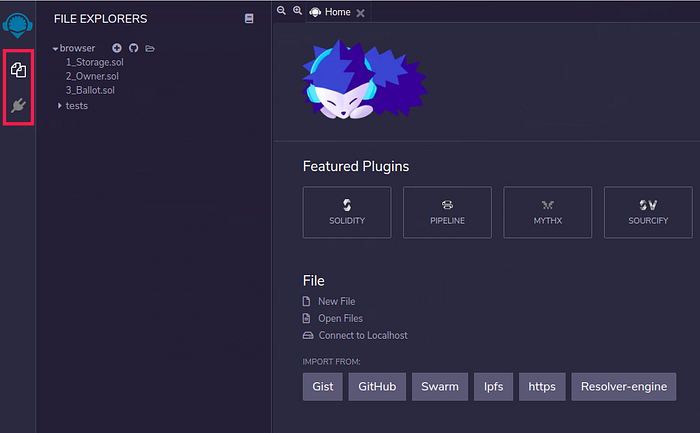This screenshot has height=433, width=700.
Task: Click the New File link
Action: pos(337,301)
